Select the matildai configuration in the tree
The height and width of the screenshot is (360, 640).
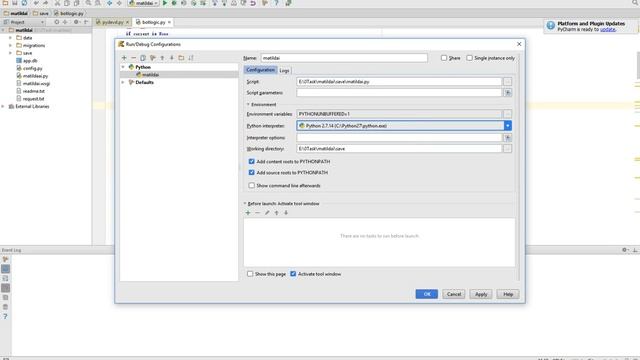click(179, 75)
